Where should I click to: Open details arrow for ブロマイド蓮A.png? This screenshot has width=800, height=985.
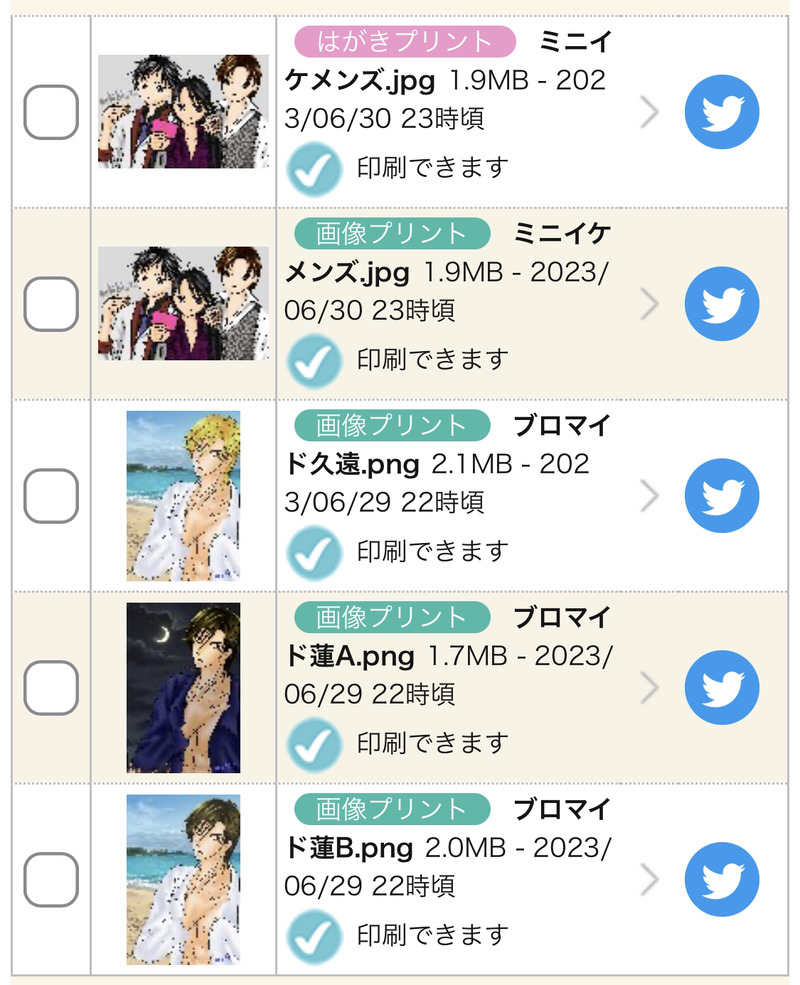tap(650, 688)
